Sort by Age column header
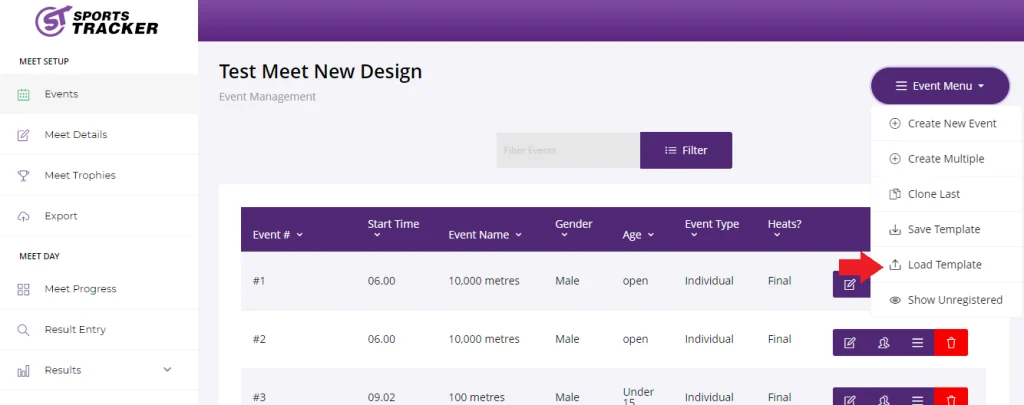This screenshot has width=1024, height=405. click(638, 235)
